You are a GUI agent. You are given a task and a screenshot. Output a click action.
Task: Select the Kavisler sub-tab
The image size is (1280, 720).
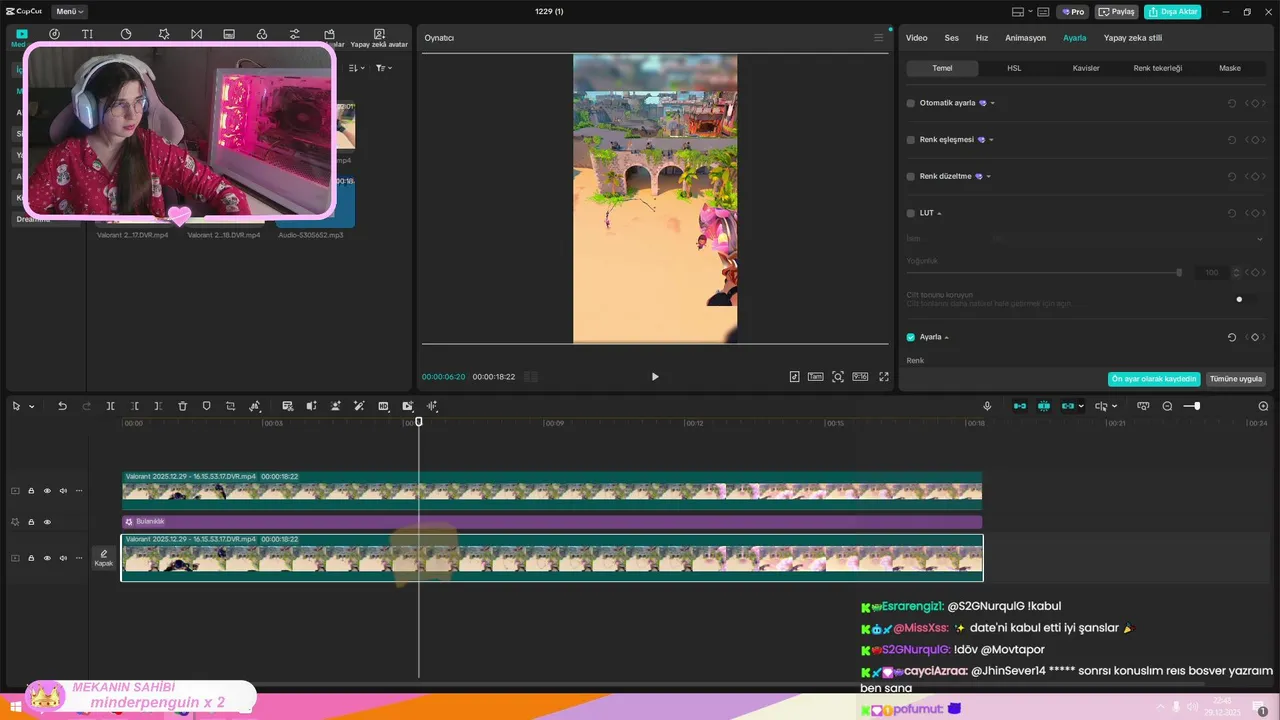tap(1086, 68)
